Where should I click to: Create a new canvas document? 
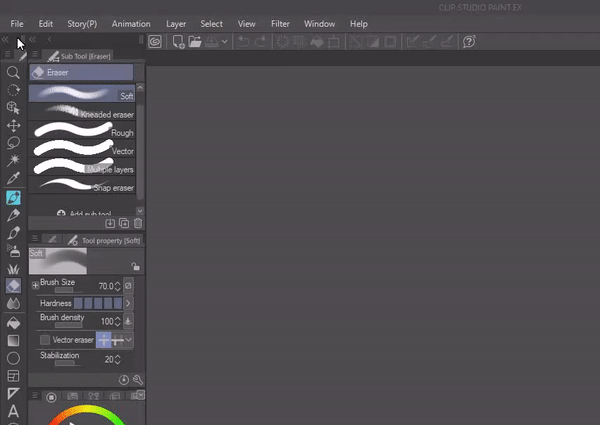tap(178, 42)
